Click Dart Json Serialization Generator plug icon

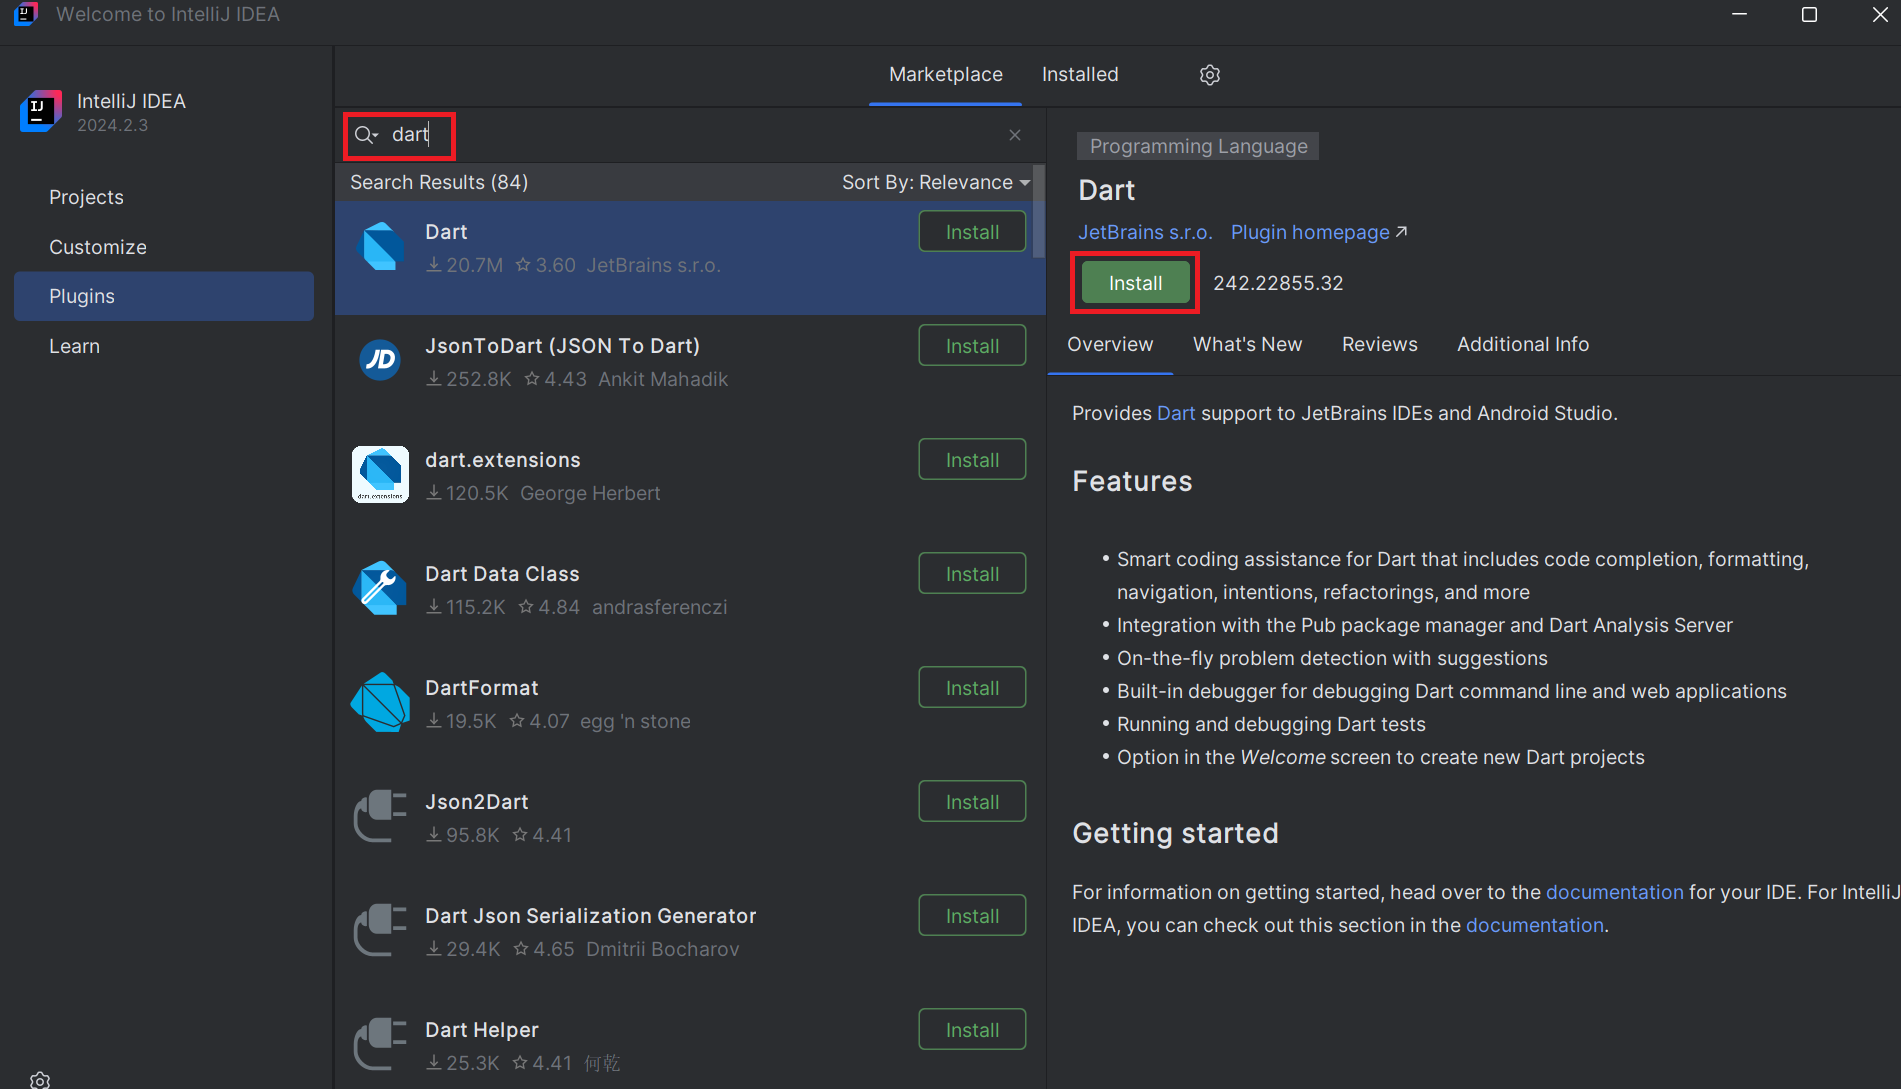pyautogui.click(x=380, y=930)
